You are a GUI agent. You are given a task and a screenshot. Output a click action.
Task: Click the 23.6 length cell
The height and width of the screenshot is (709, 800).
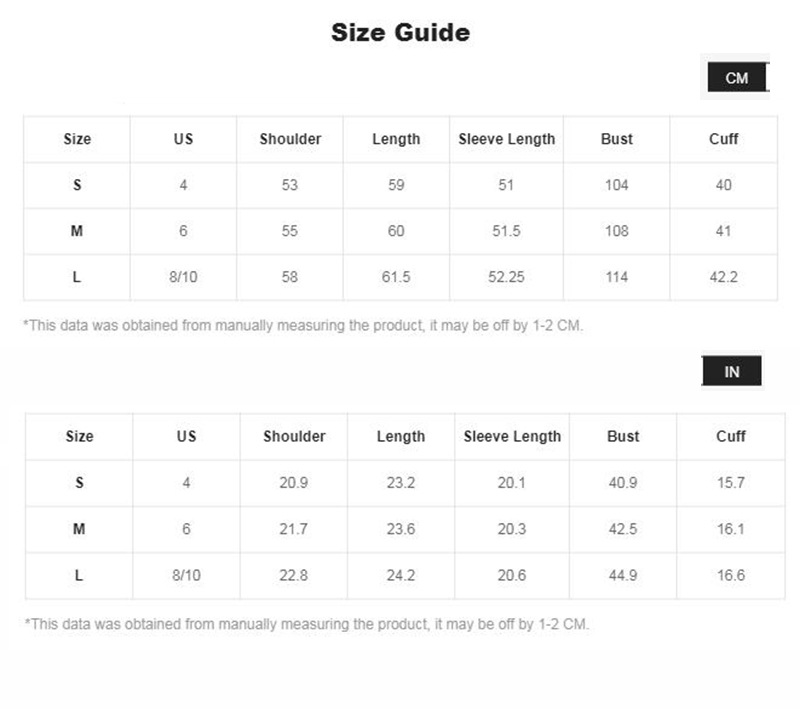[x=401, y=529]
